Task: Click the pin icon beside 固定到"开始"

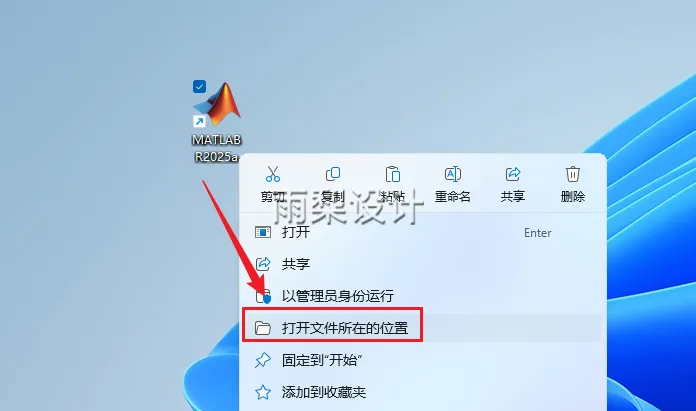Action: tap(263, 360)
